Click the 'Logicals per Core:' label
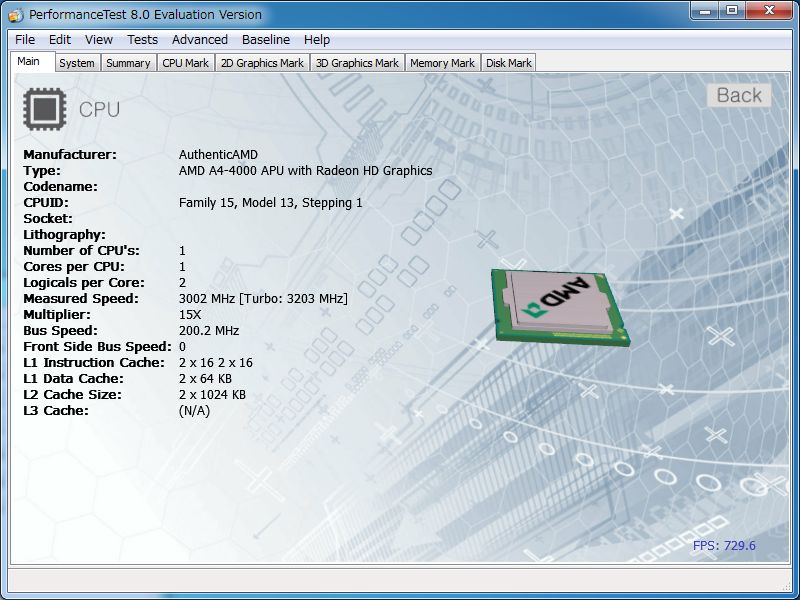800x600 pixels. (84, 283)
